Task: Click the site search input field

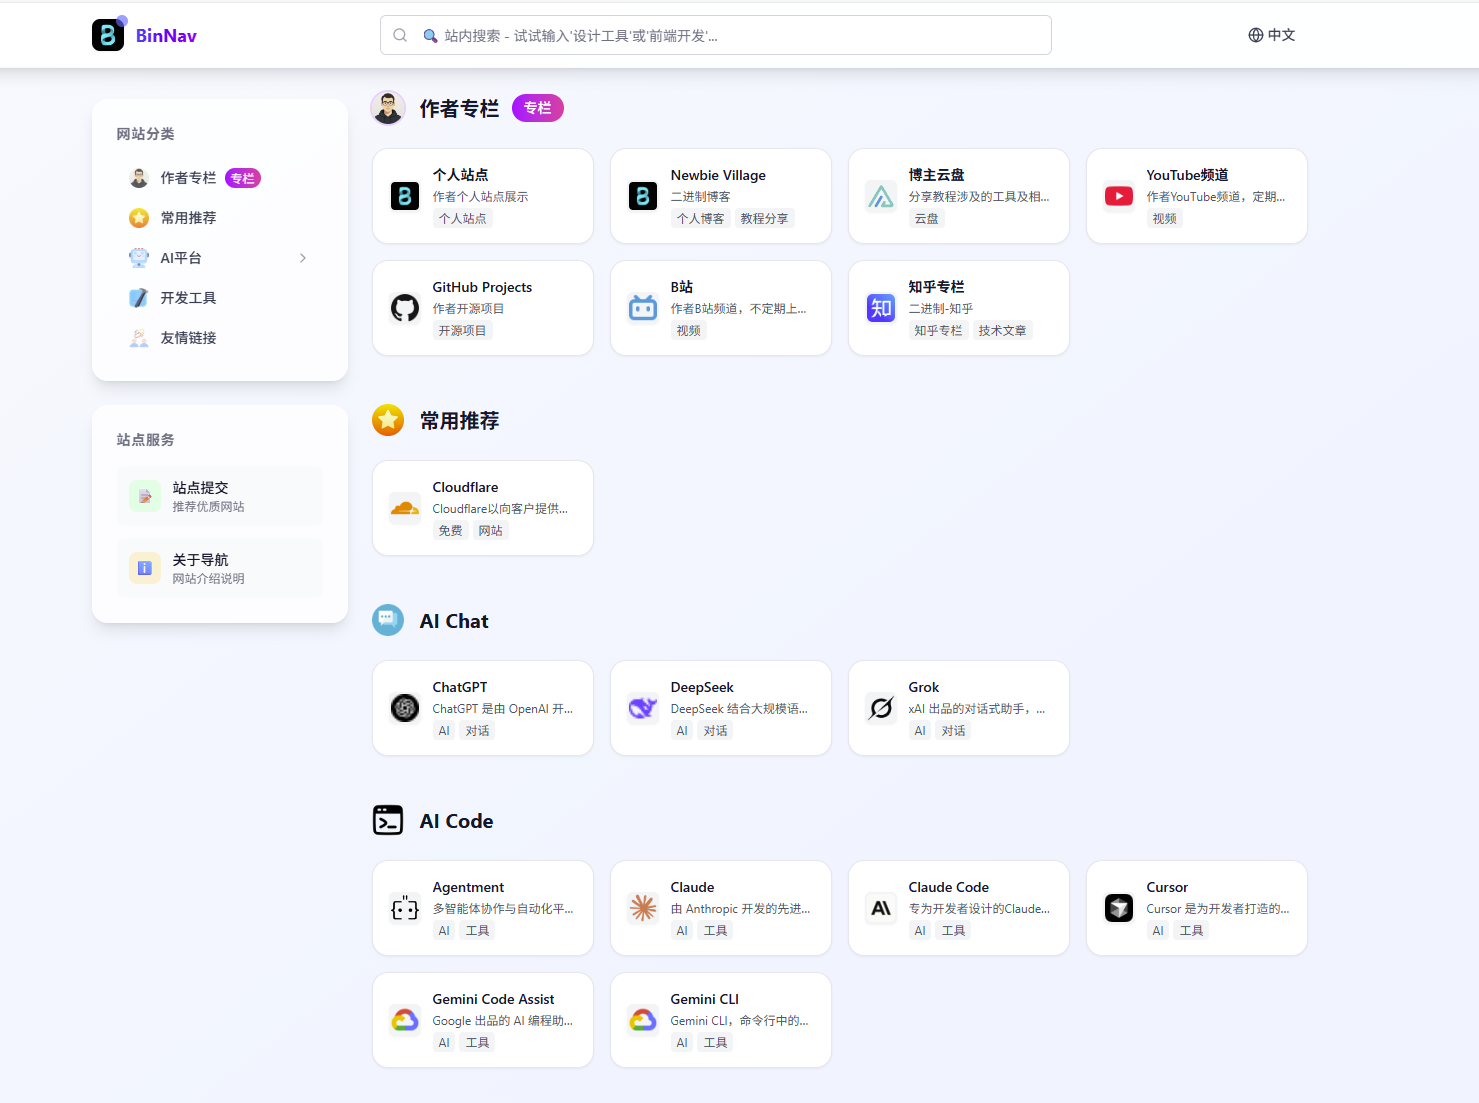Action: (715, 35)
